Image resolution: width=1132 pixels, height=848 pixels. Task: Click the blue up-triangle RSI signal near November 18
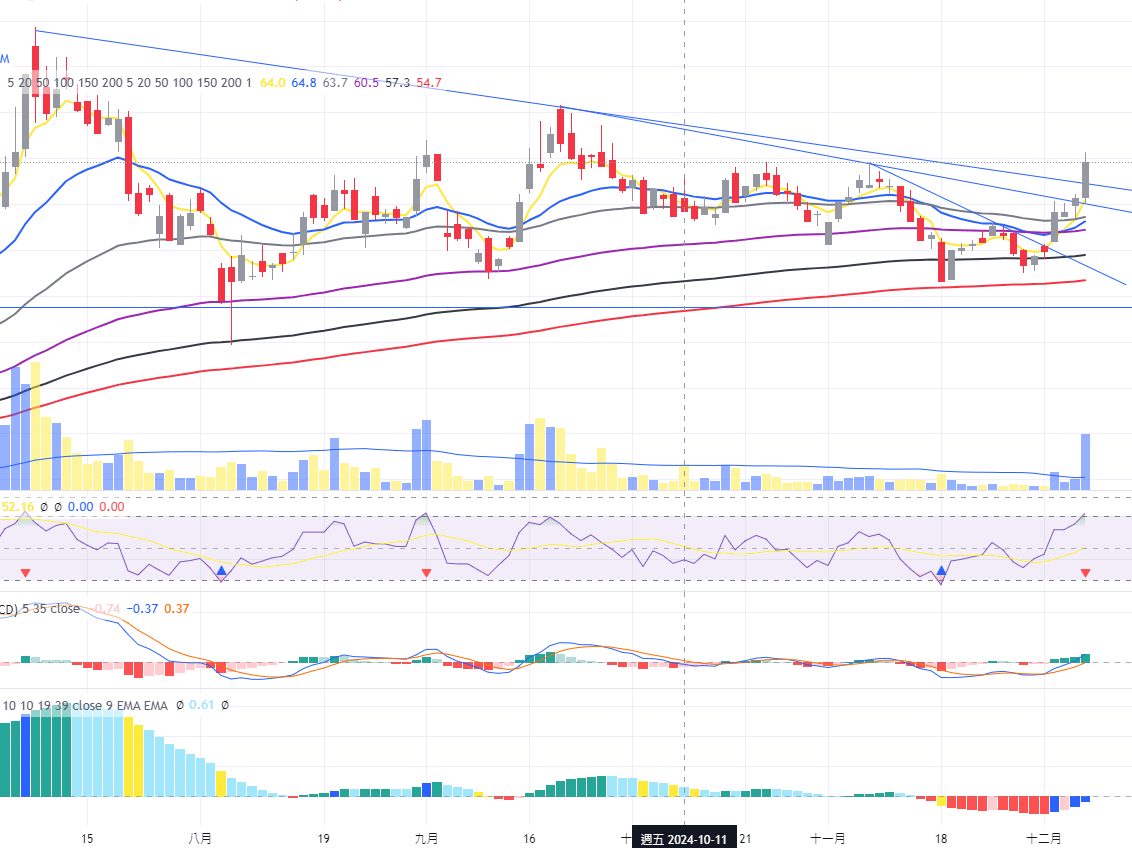[941, 571]
